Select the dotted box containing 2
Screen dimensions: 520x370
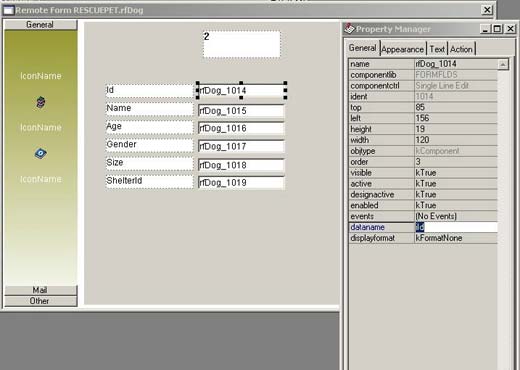(242, 44)
